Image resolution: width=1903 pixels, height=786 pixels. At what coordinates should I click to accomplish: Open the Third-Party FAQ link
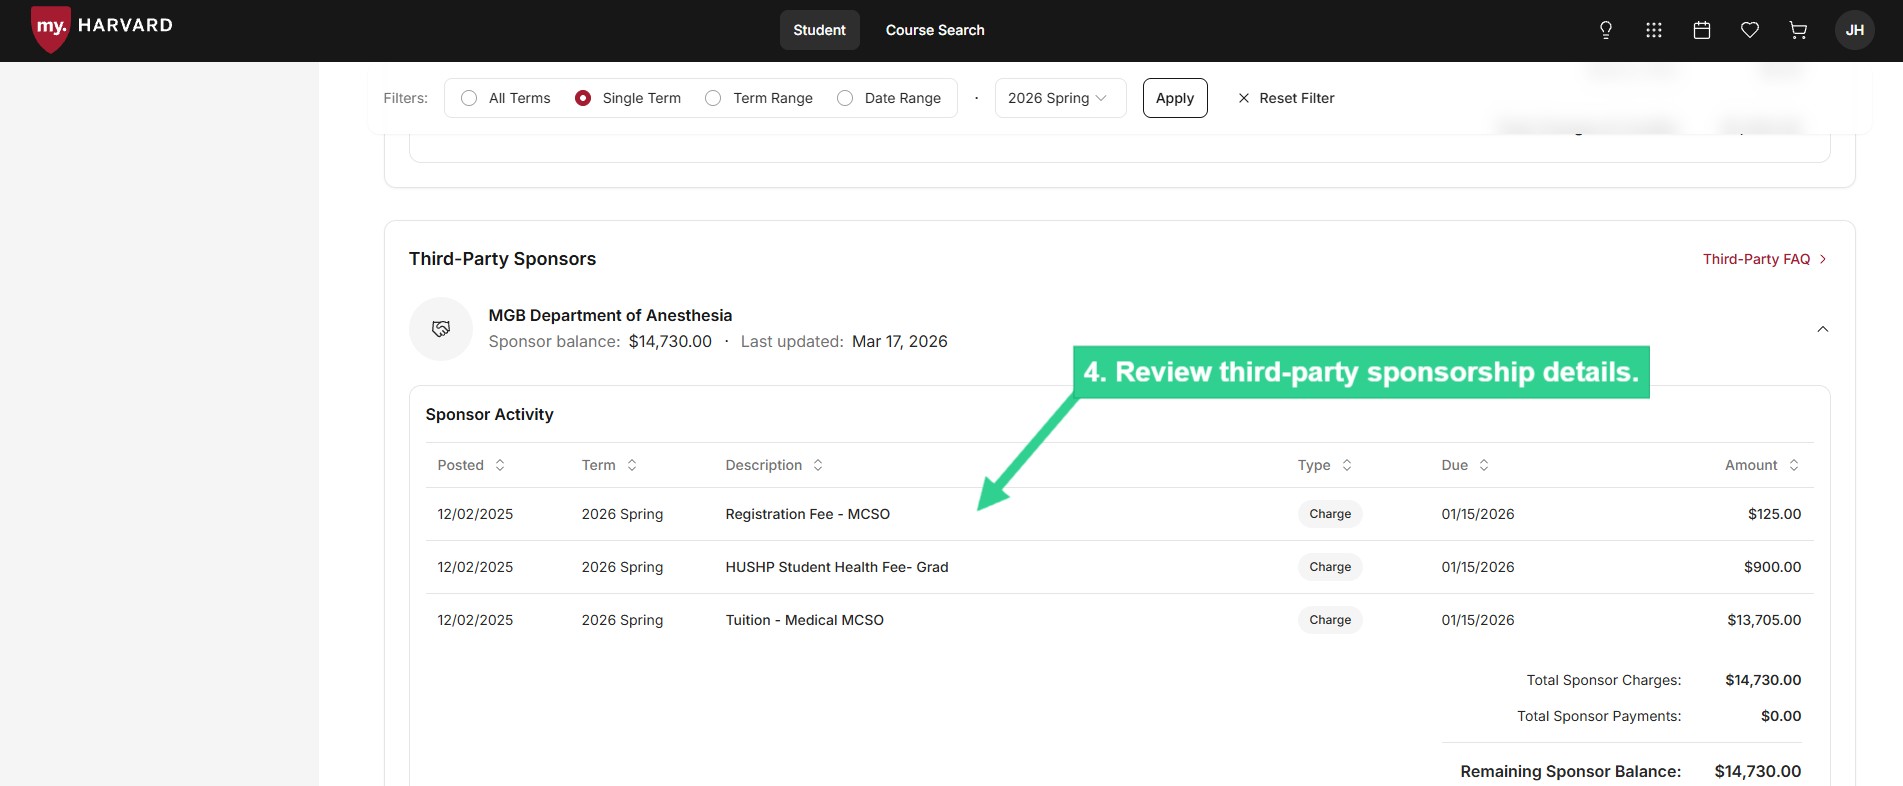(x=1765, y=259)
